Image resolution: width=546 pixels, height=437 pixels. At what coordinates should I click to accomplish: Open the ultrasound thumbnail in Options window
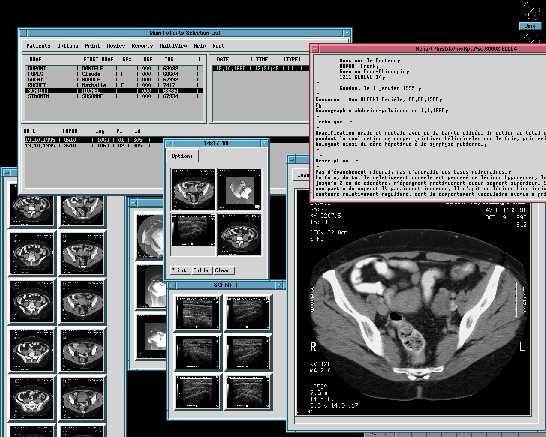click(193, 230)
